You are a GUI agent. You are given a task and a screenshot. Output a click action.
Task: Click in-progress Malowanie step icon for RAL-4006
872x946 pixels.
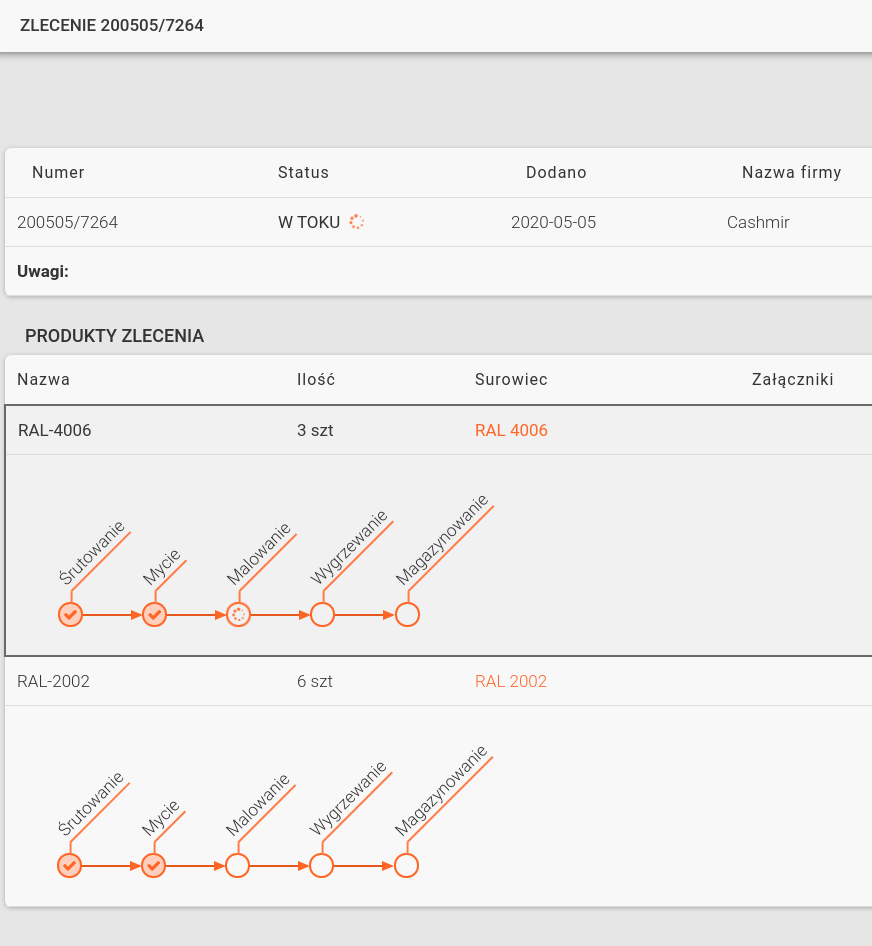pyautogui.click(x=238, y=614)
